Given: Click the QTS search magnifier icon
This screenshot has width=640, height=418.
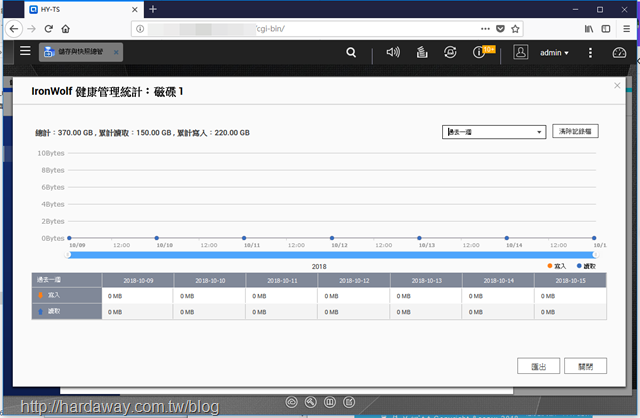Looking at the screenshot, I should pos(351,52).
